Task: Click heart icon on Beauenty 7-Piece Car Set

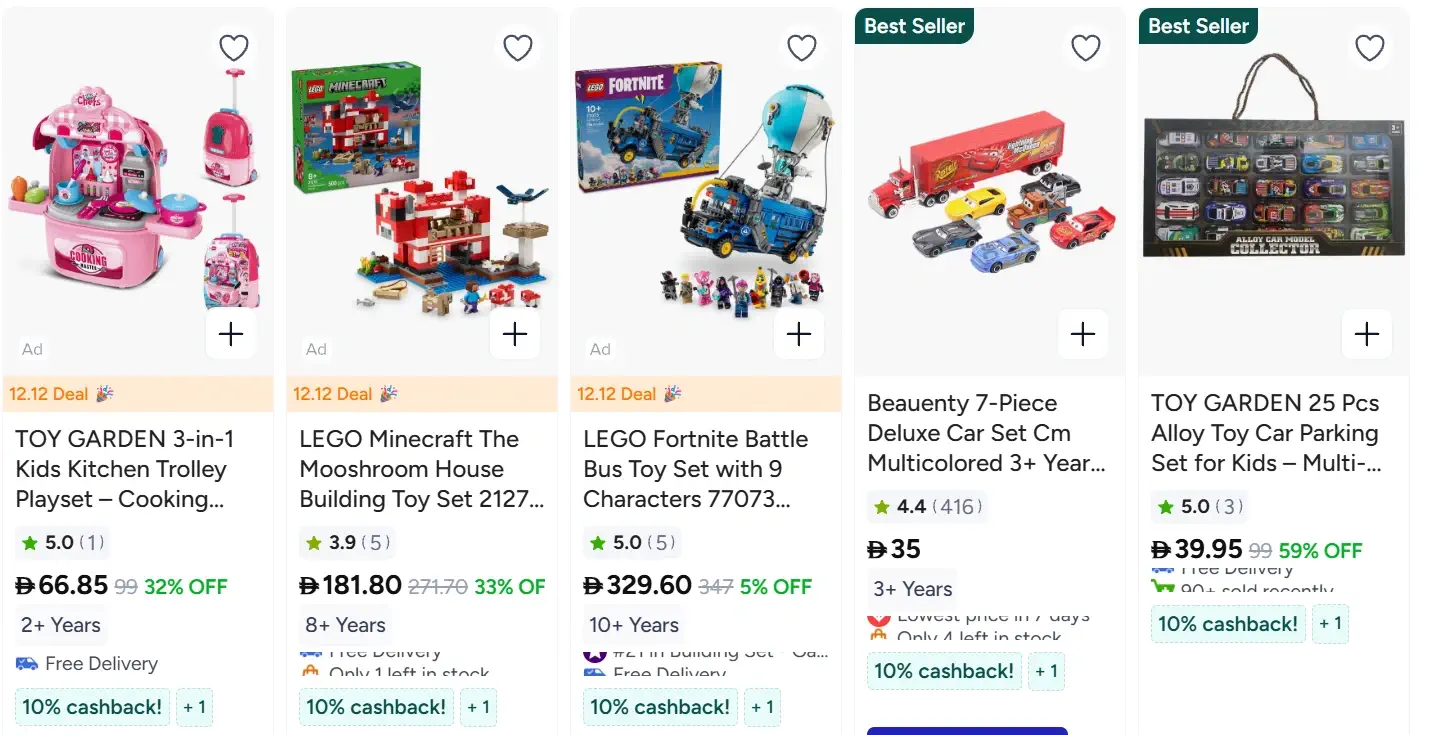Action: (x=1085, y=48)
